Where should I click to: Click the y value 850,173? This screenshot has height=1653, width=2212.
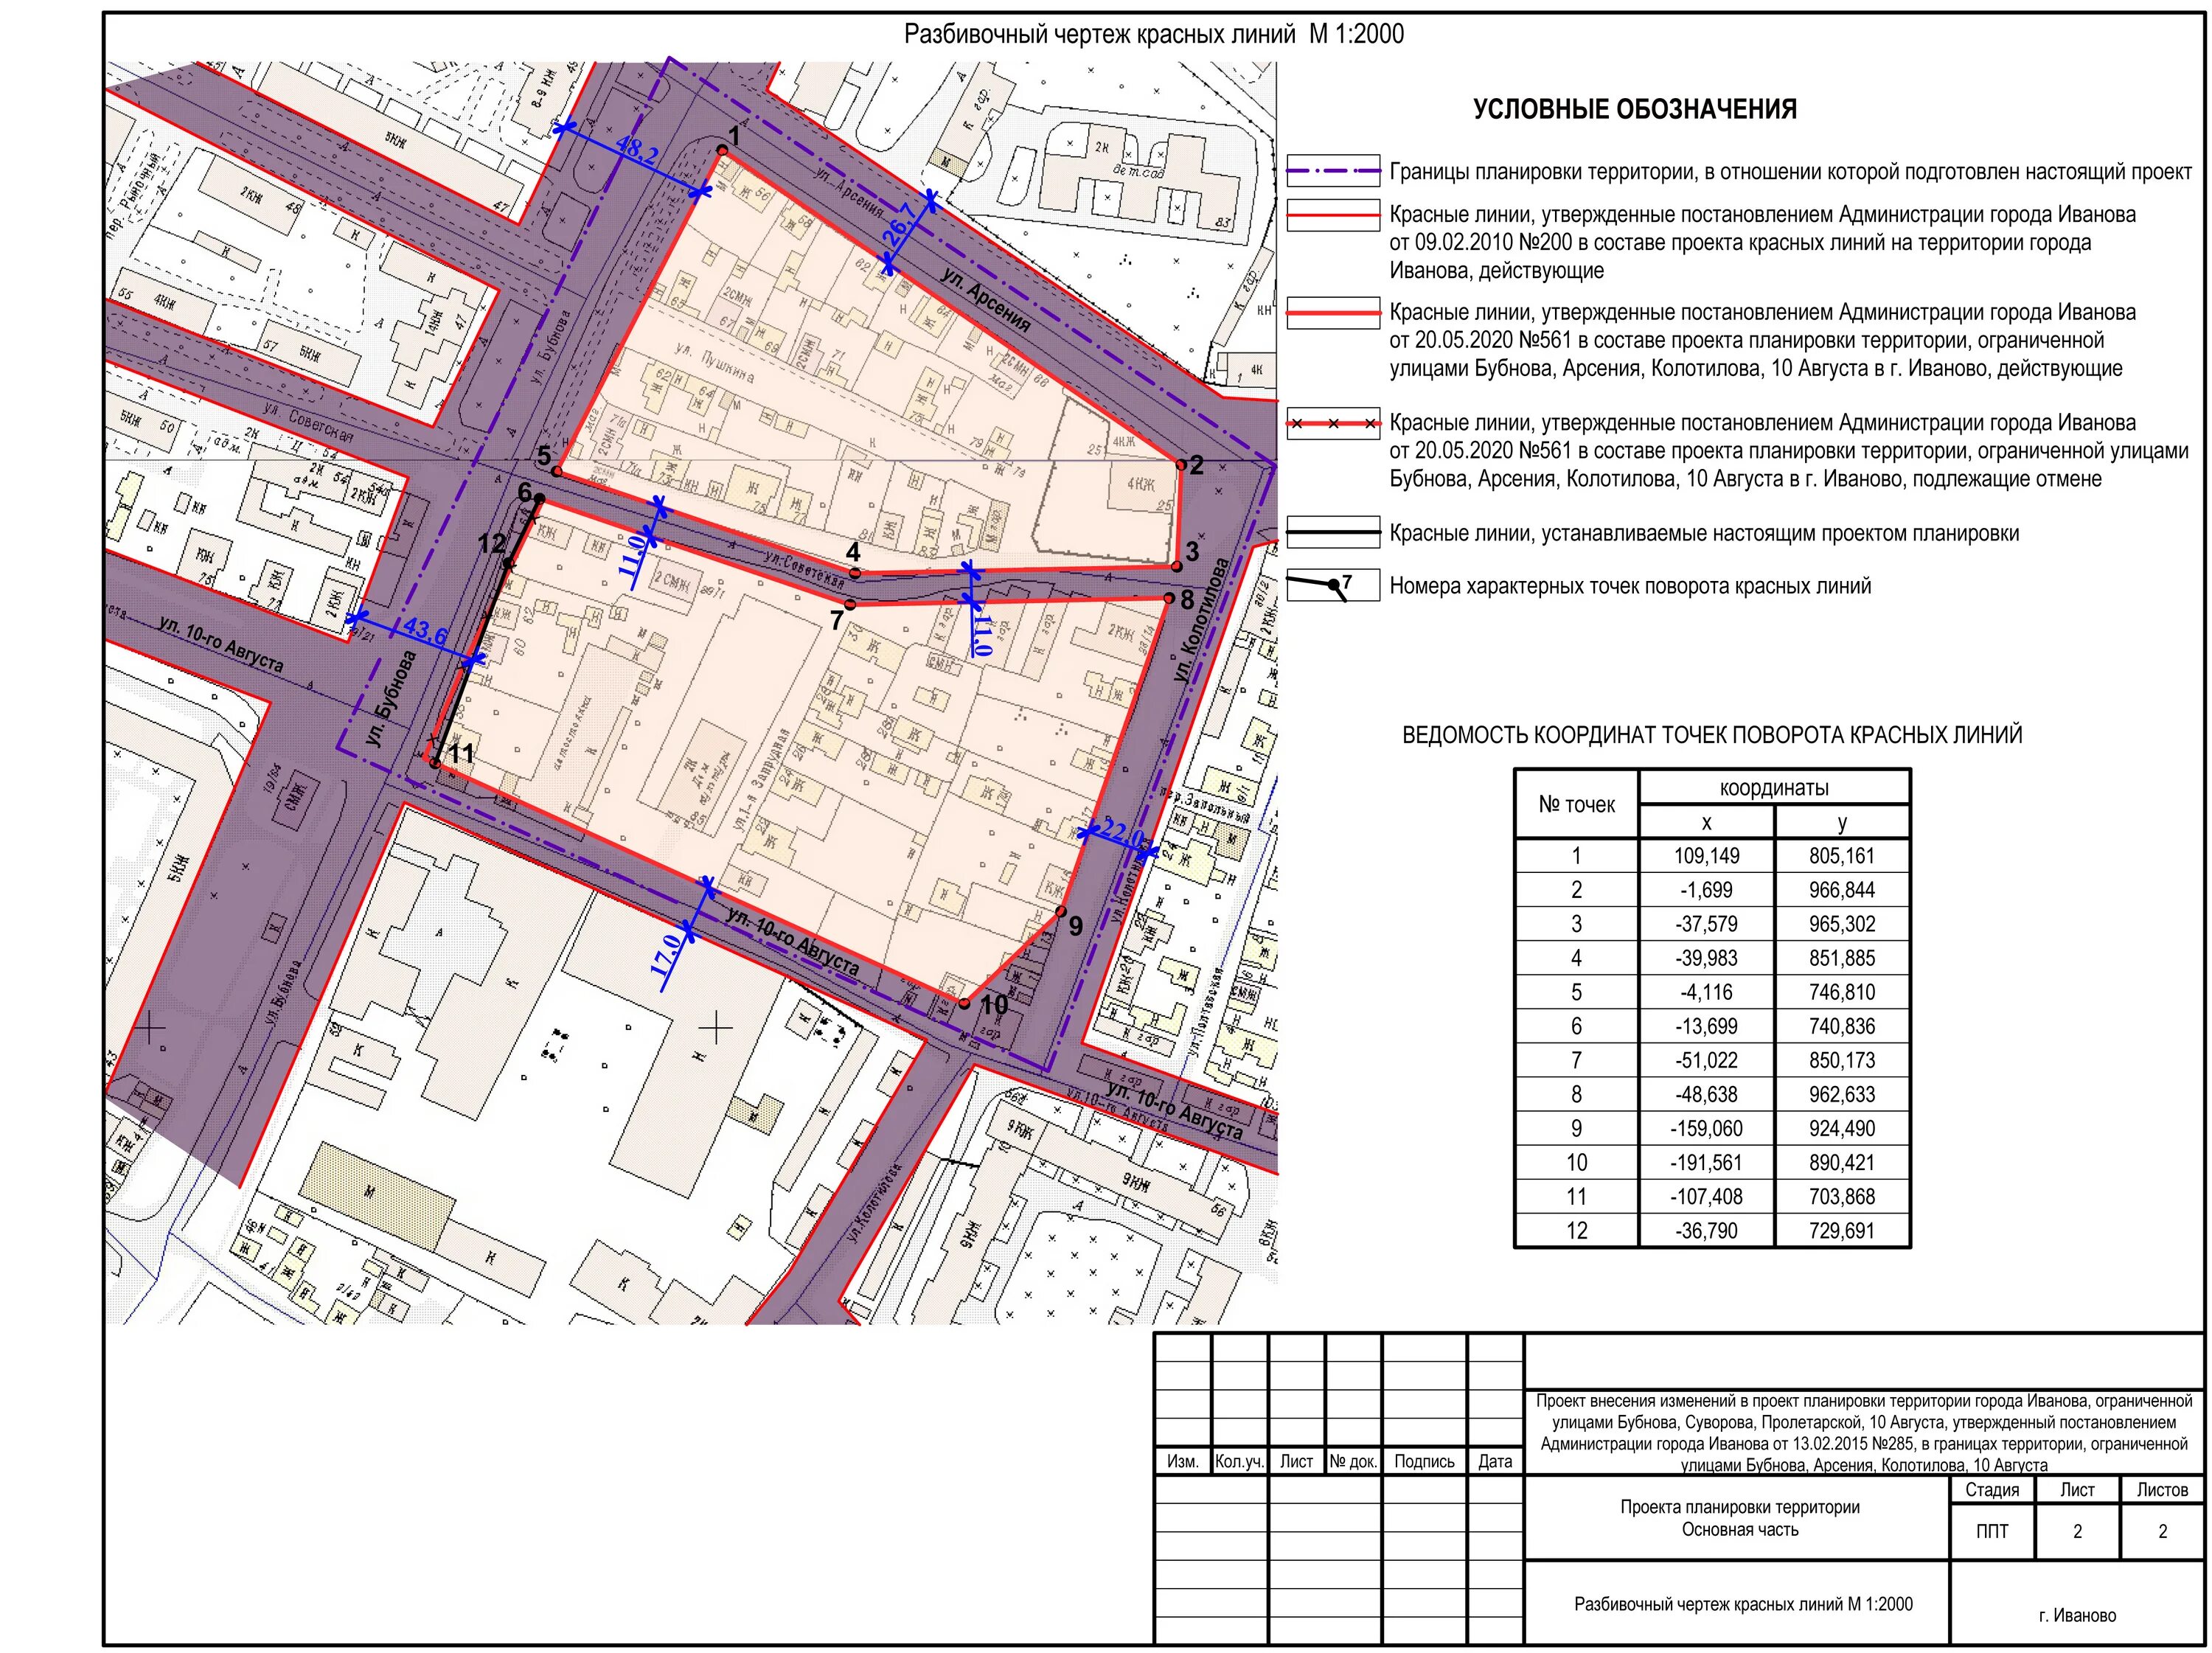coord(1842,1060)
